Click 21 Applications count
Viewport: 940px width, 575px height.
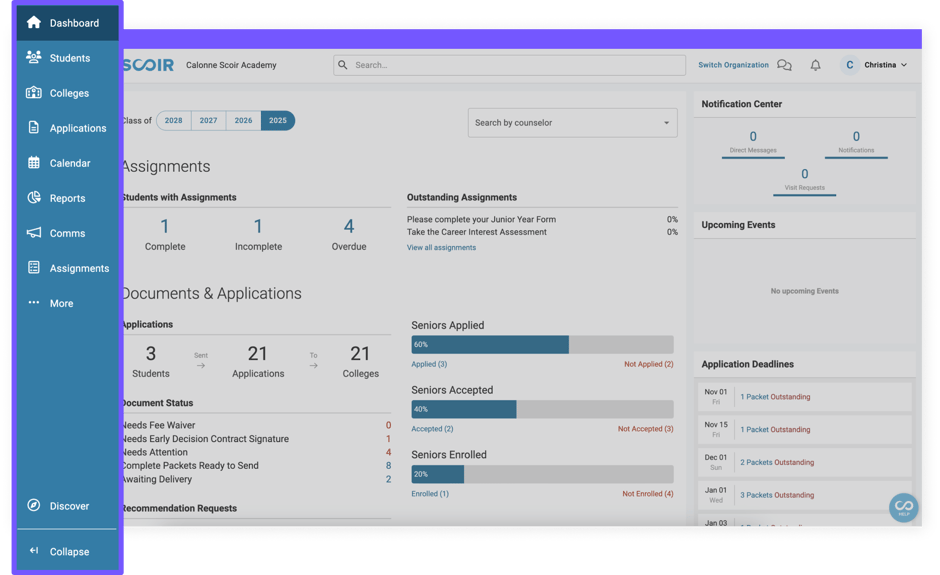[x=258, y=354]
